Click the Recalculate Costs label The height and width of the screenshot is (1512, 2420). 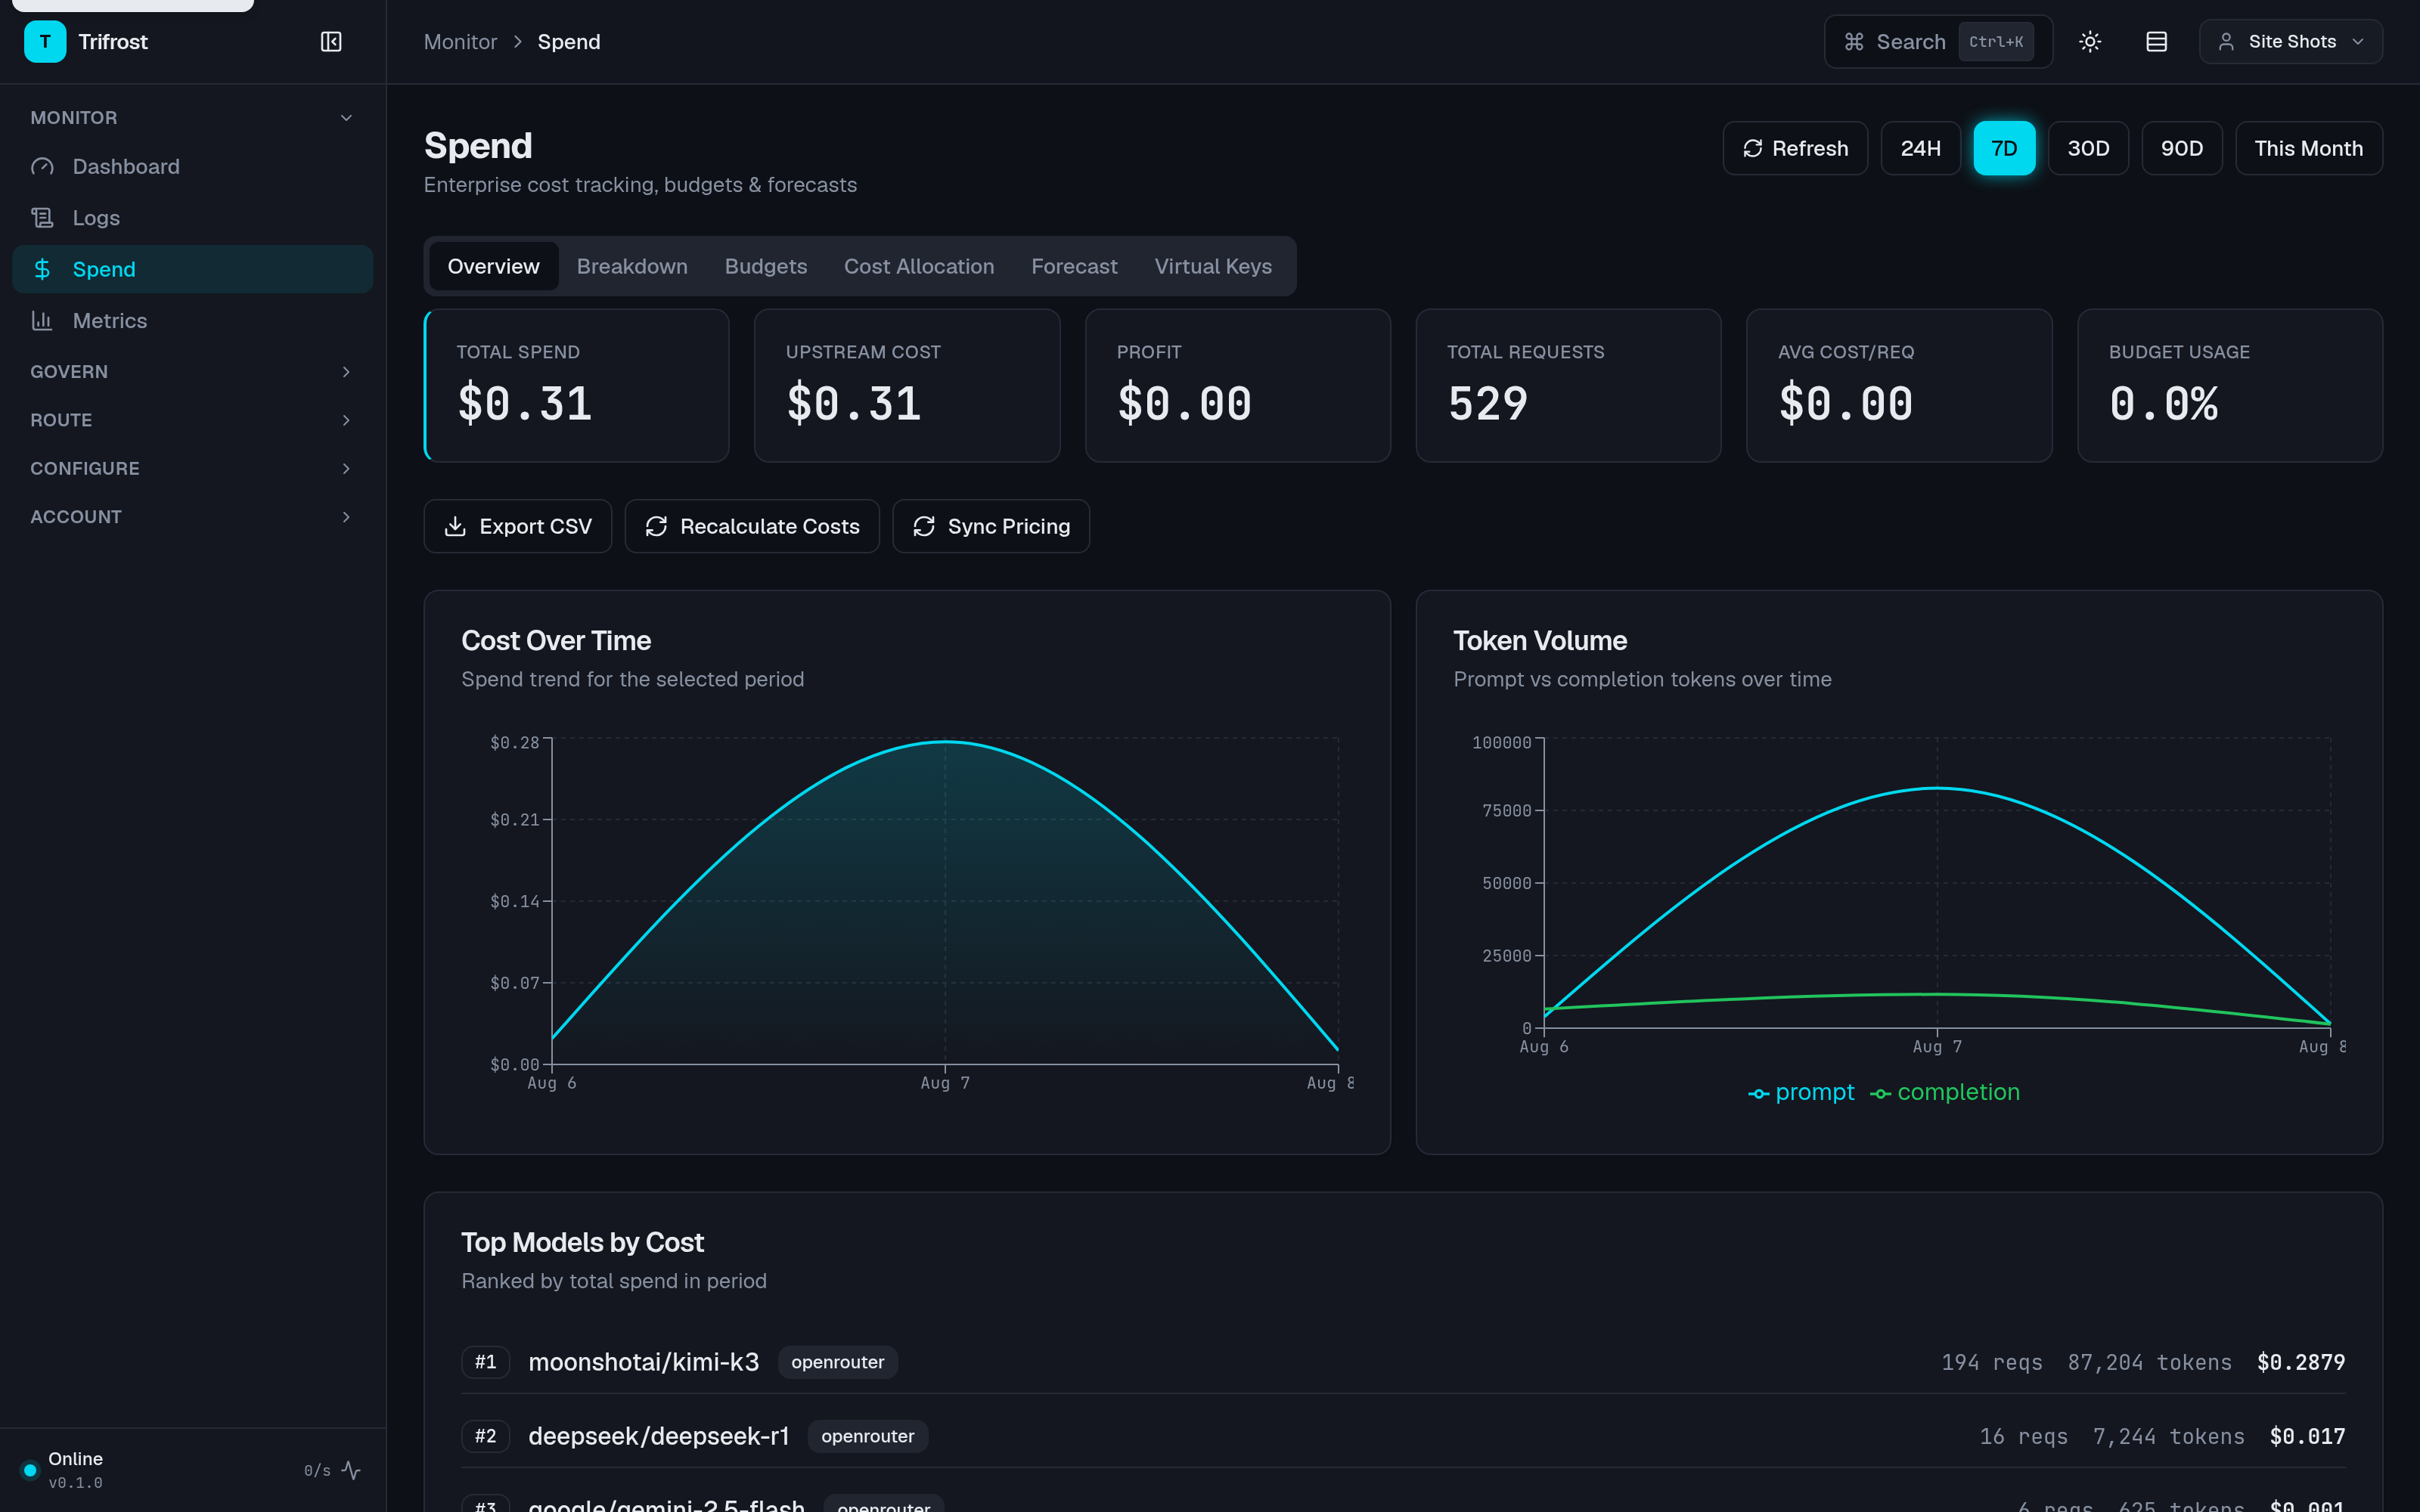tap(770, 526)
